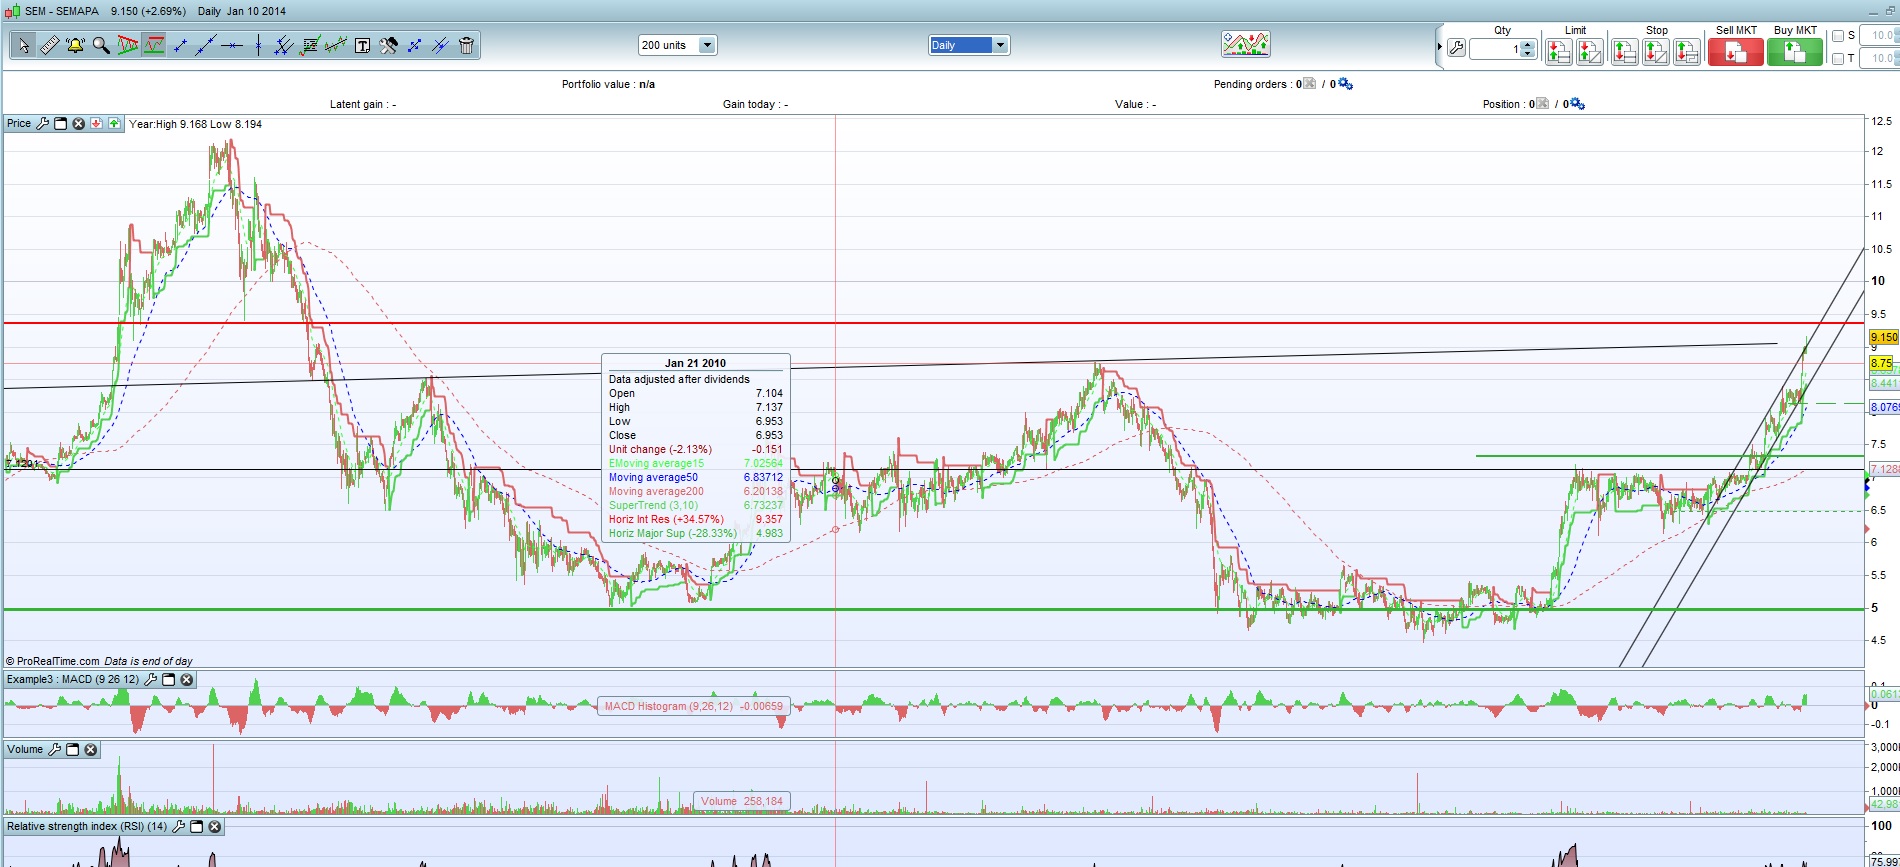Click the Qty input field
The image size is (1900, 867).
(x=1494, y=49)
